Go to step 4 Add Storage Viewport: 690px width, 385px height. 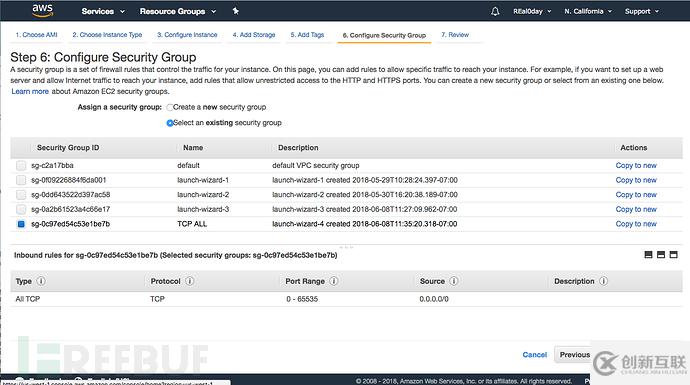tap(254, 35)
